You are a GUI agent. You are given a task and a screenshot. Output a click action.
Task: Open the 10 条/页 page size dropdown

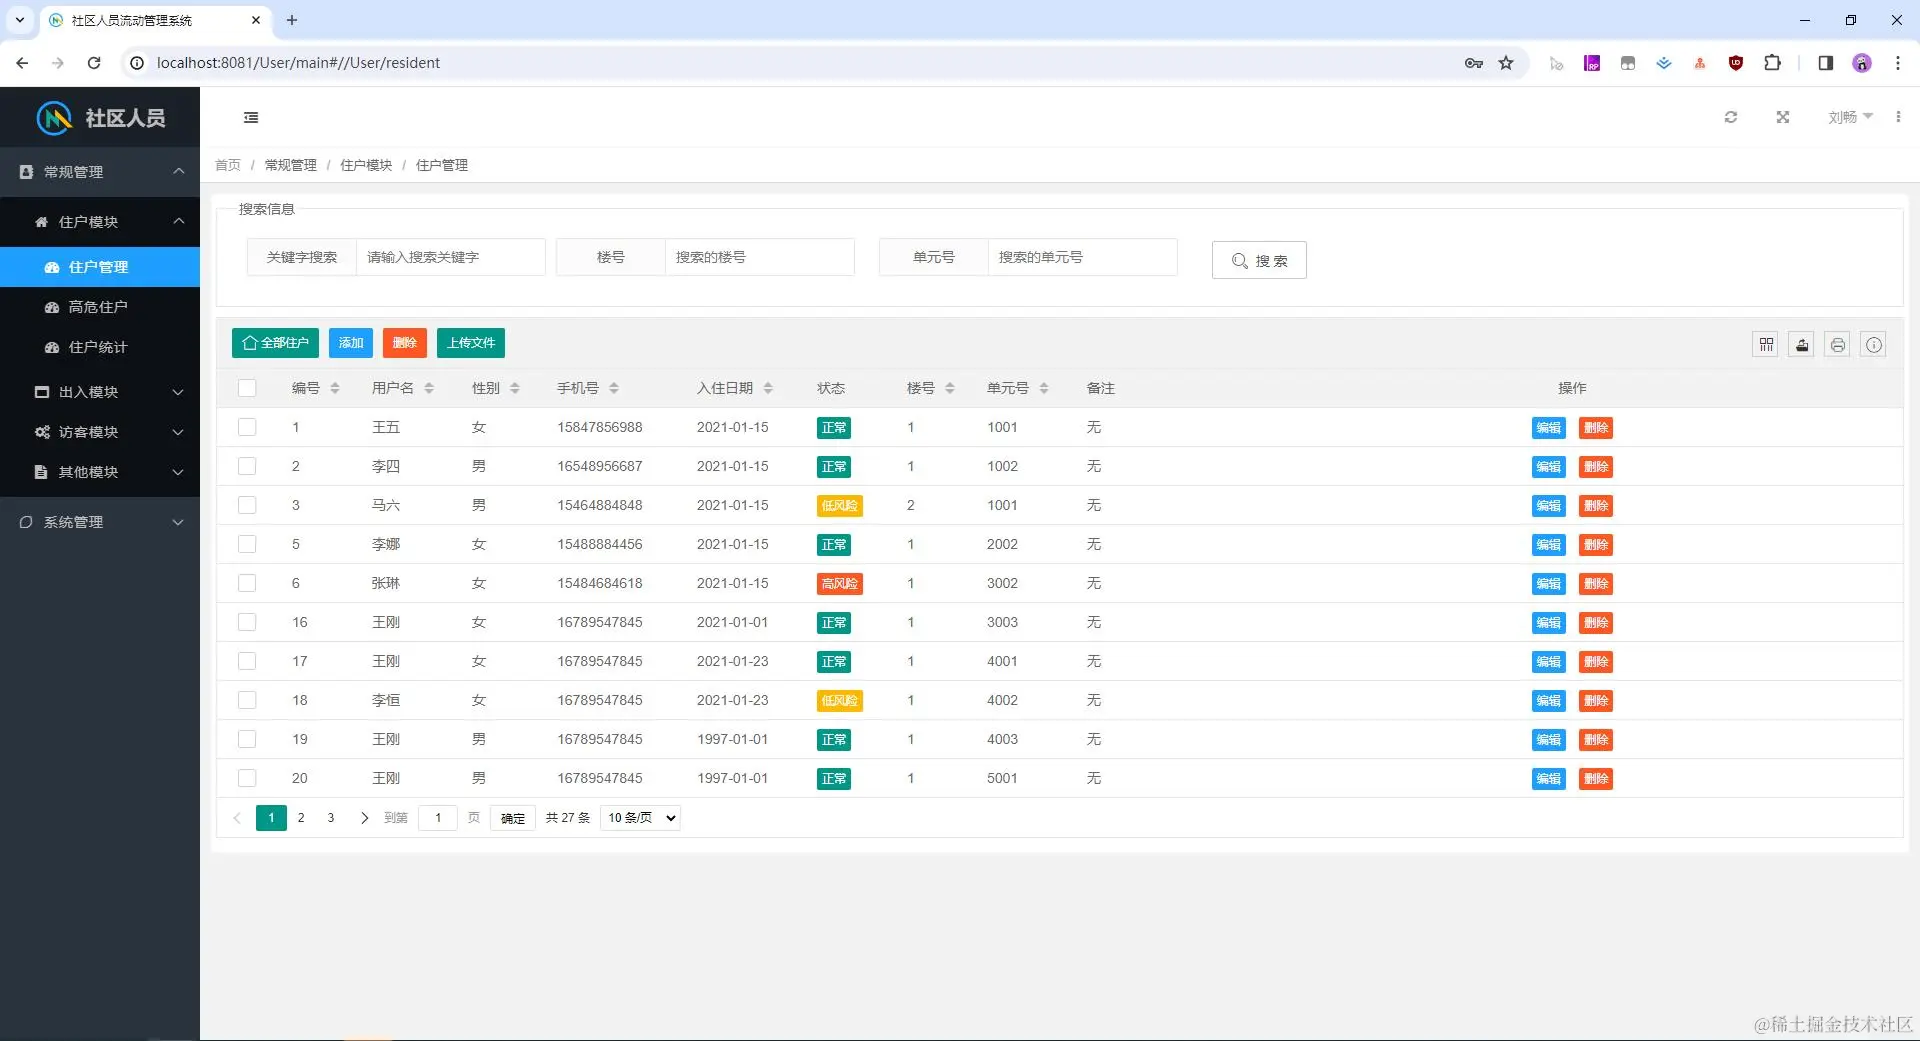point(640,818)
